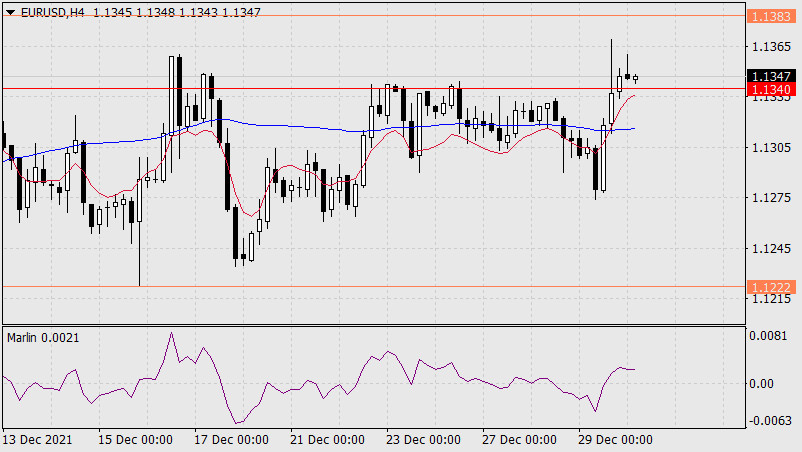Open the chart menu triangle beside EURUSD,H4

point(10,12)
